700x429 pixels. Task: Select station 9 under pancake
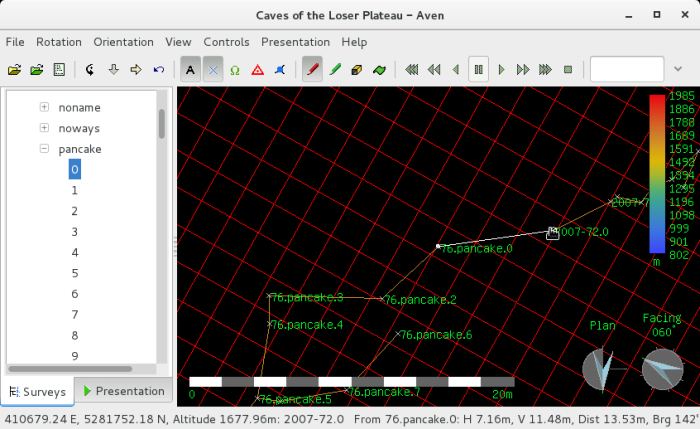(75, 356)
